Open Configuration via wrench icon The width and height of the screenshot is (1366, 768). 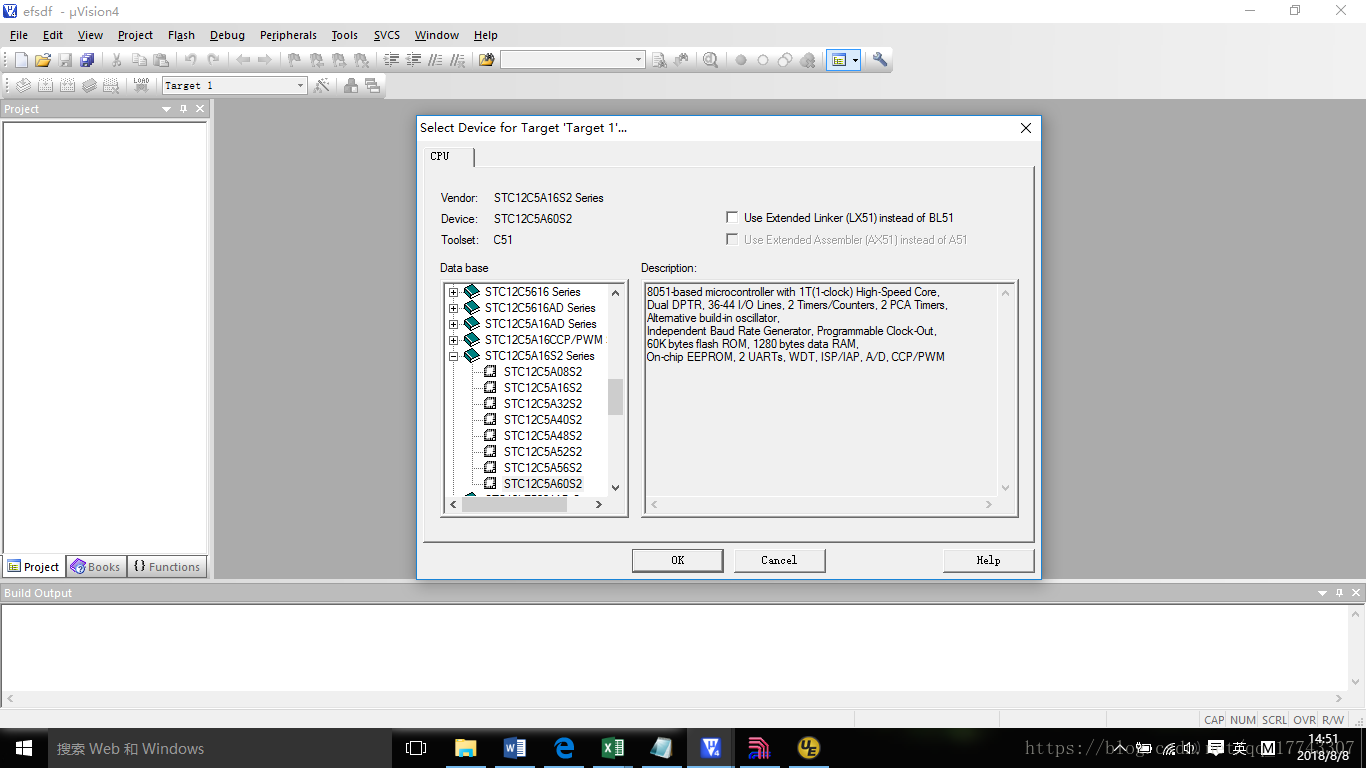(x=880, y=60)
